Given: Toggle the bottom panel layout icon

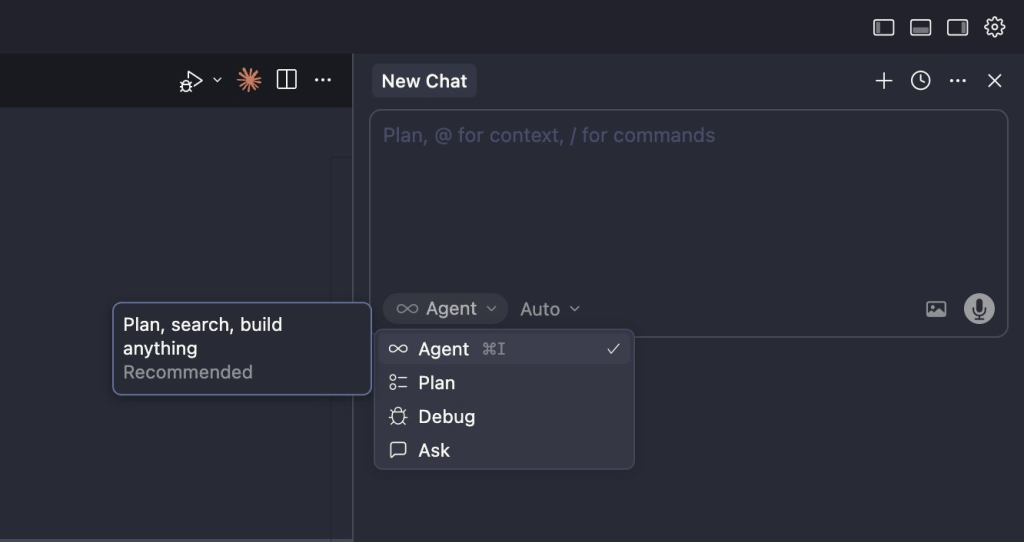Looking at the screenshot, I should [921, 27].
